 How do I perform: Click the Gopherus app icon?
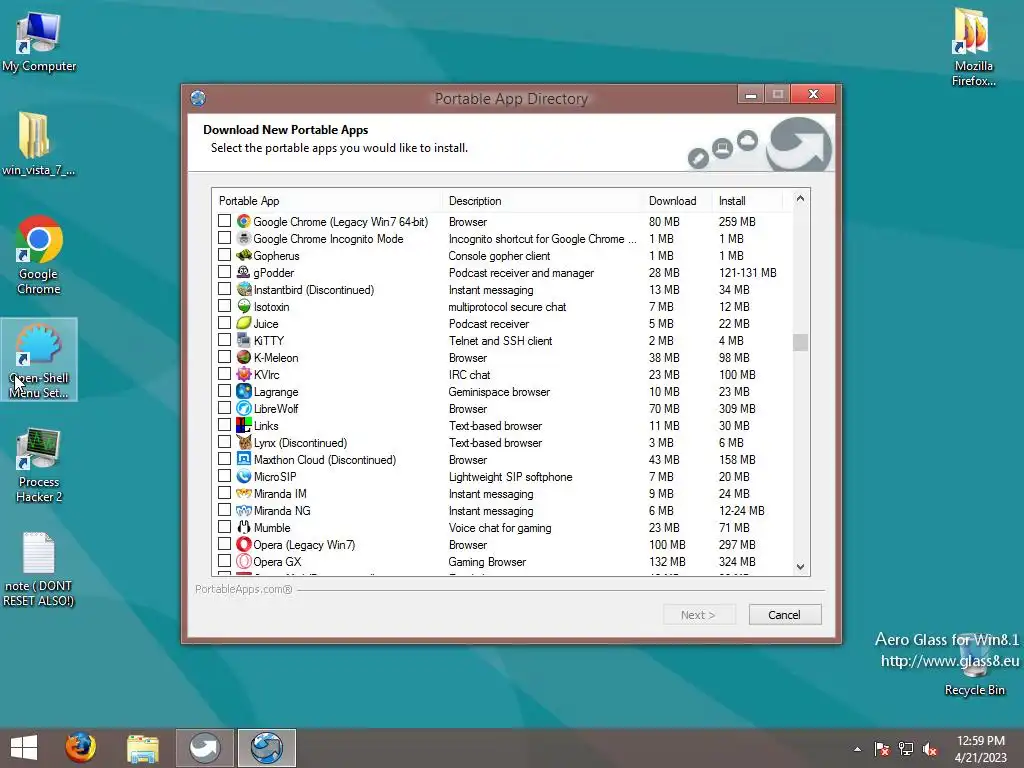(244, 255)
